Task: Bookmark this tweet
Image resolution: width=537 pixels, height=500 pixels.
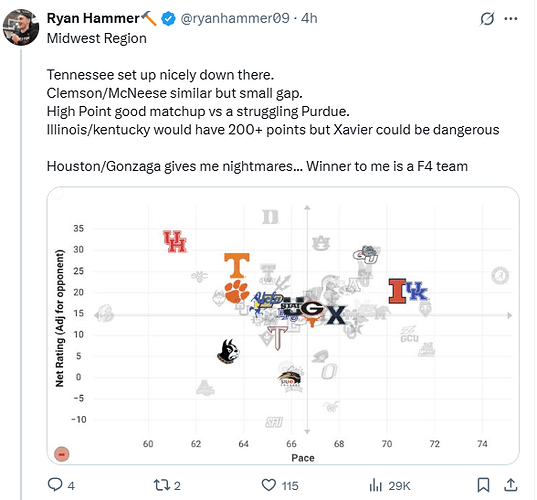Action: [483, 485]
